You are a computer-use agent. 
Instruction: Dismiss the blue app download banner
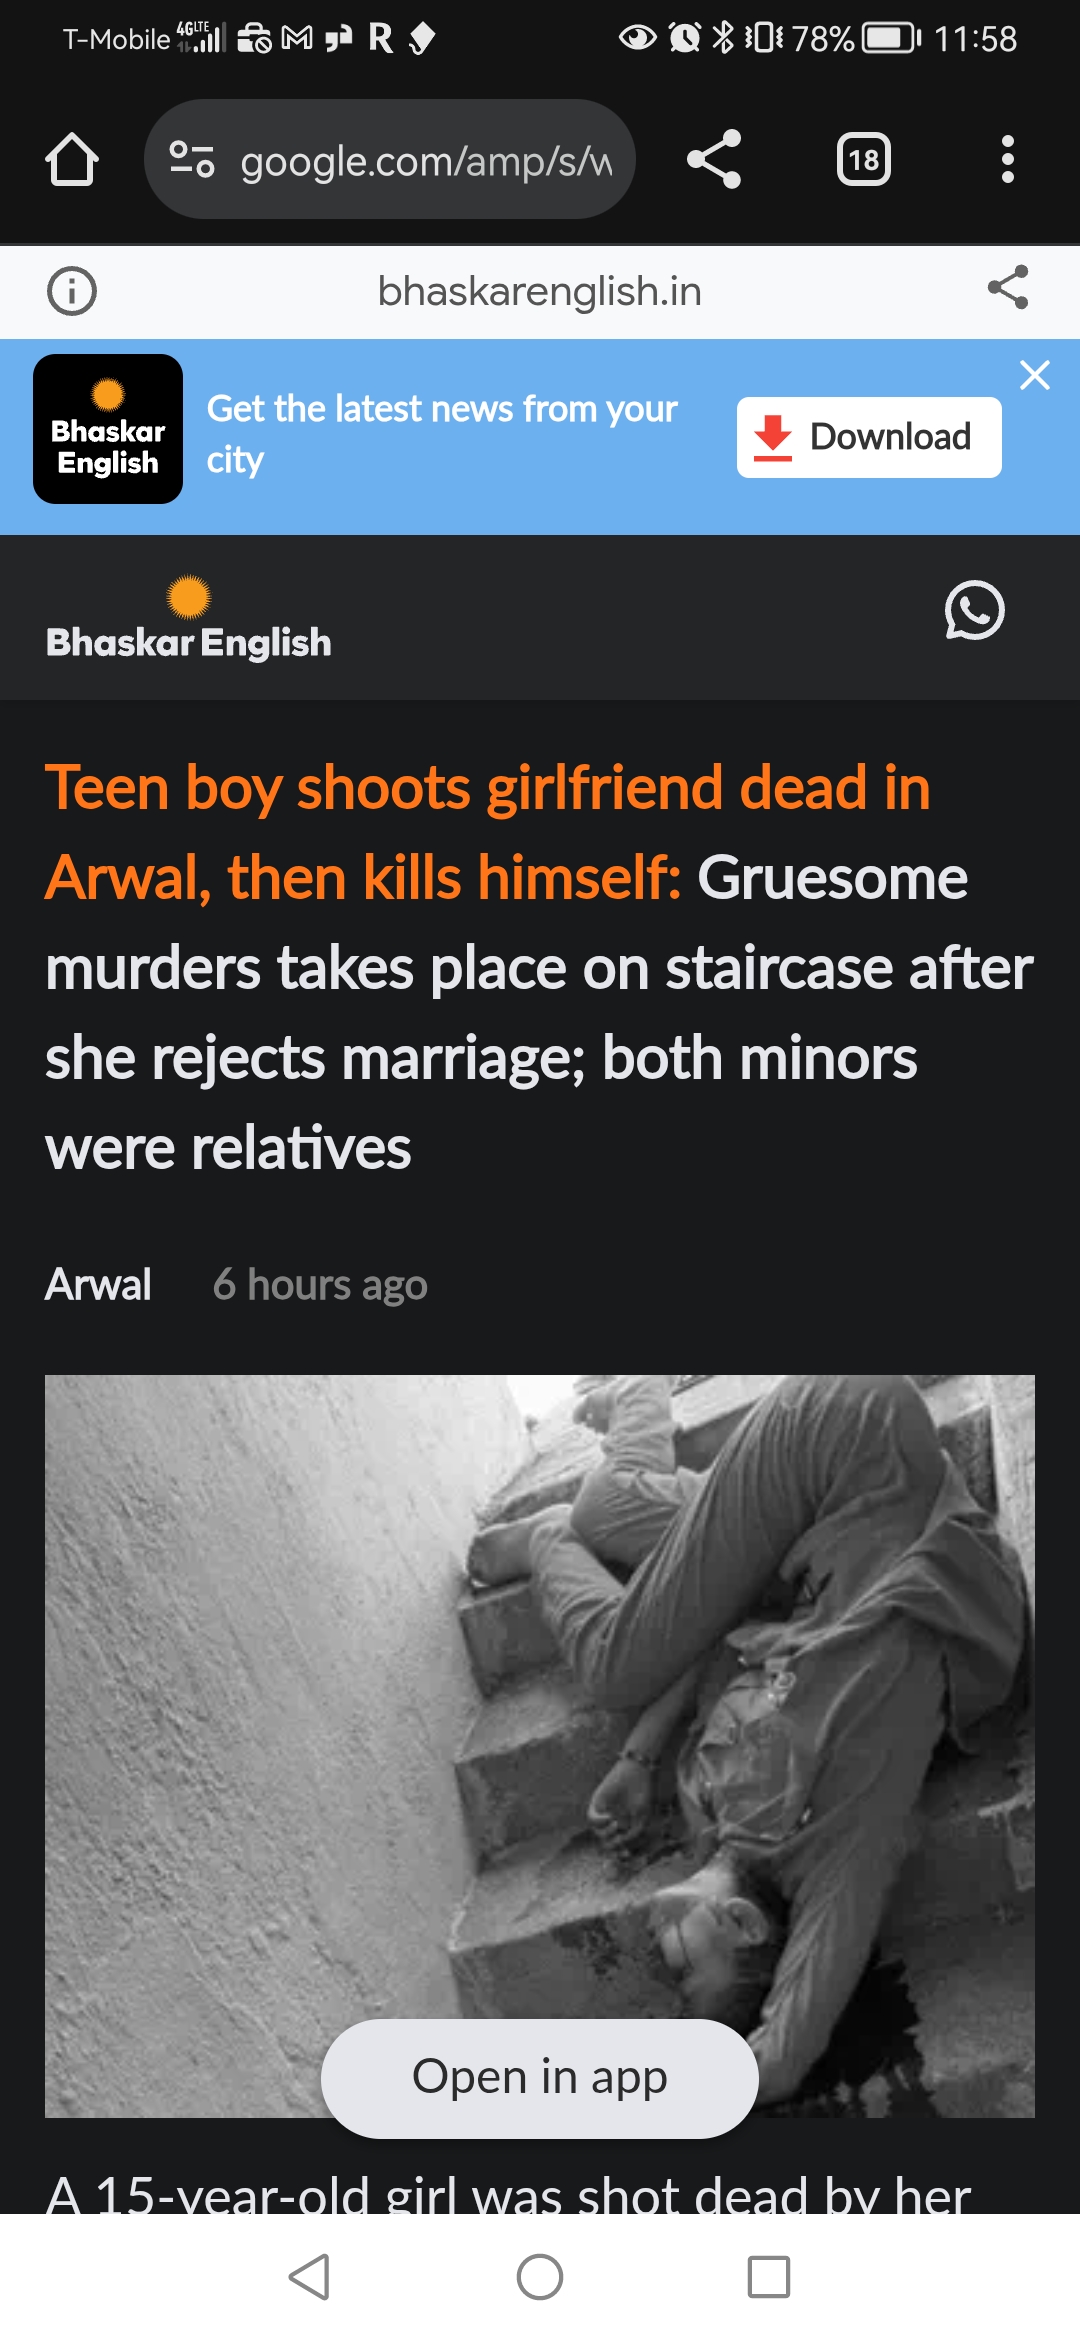click(1035, 375)
